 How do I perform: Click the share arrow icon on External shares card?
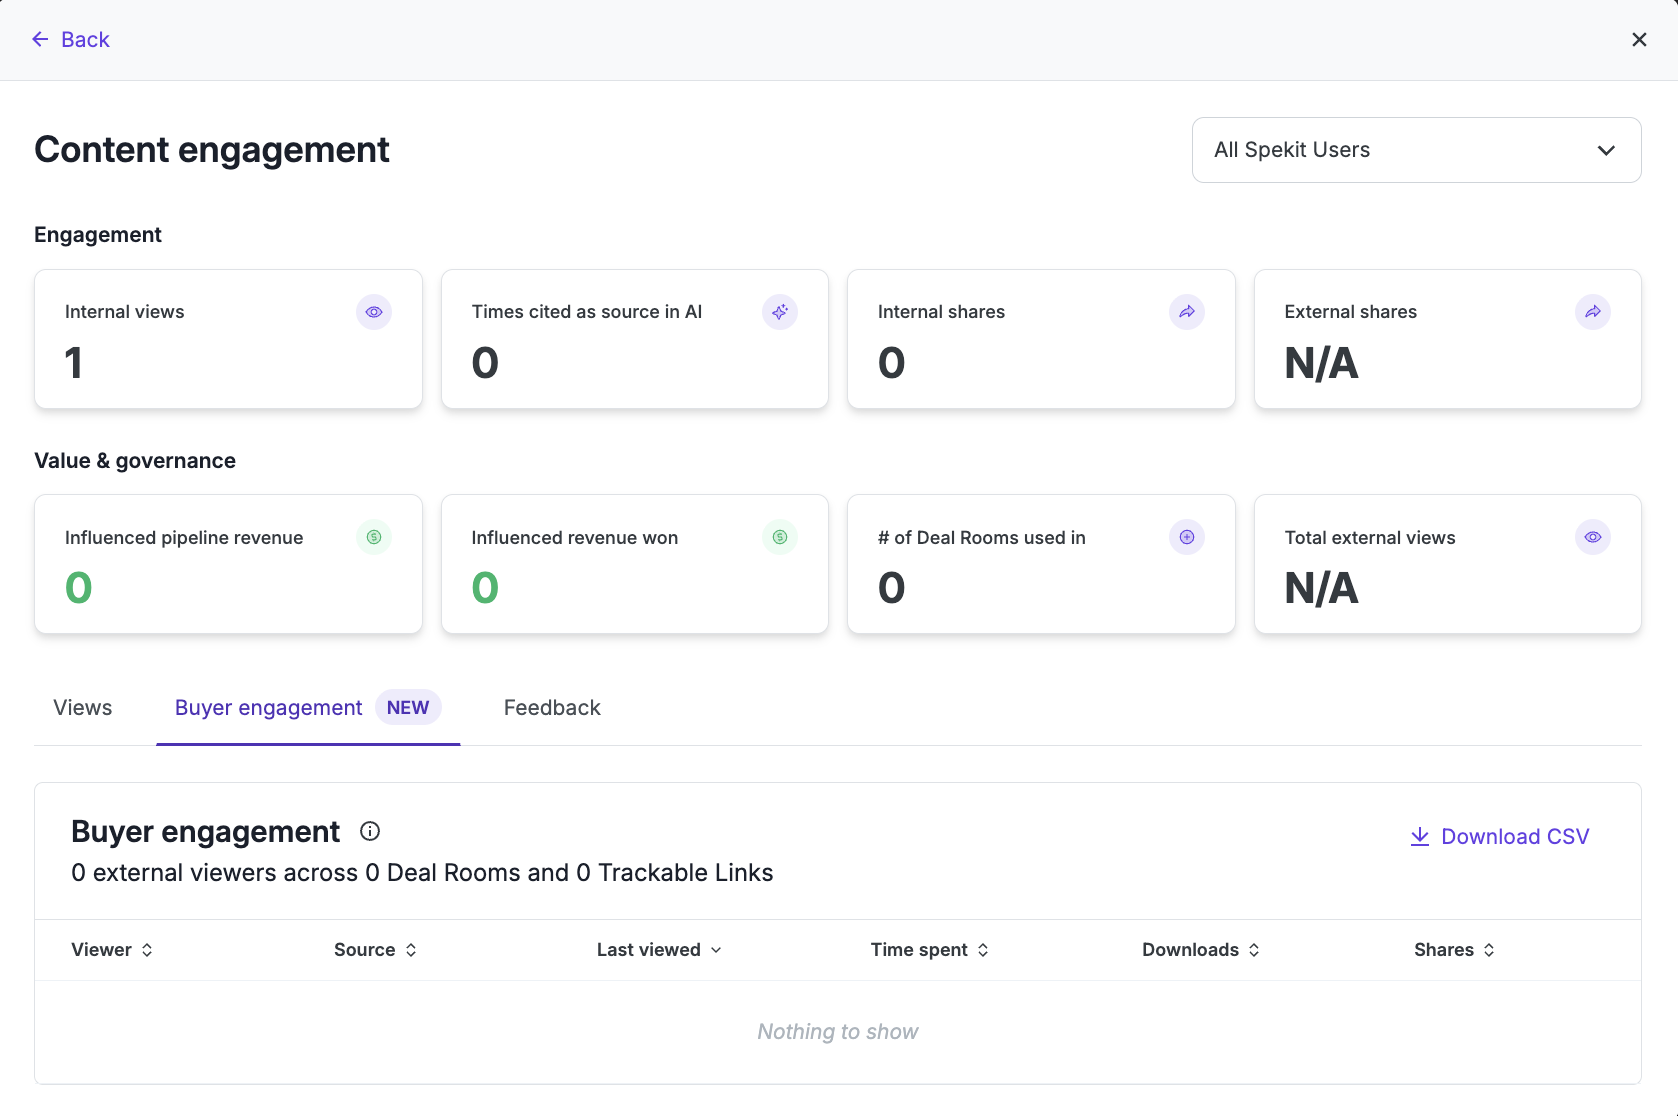click(x=1593, y=312)
